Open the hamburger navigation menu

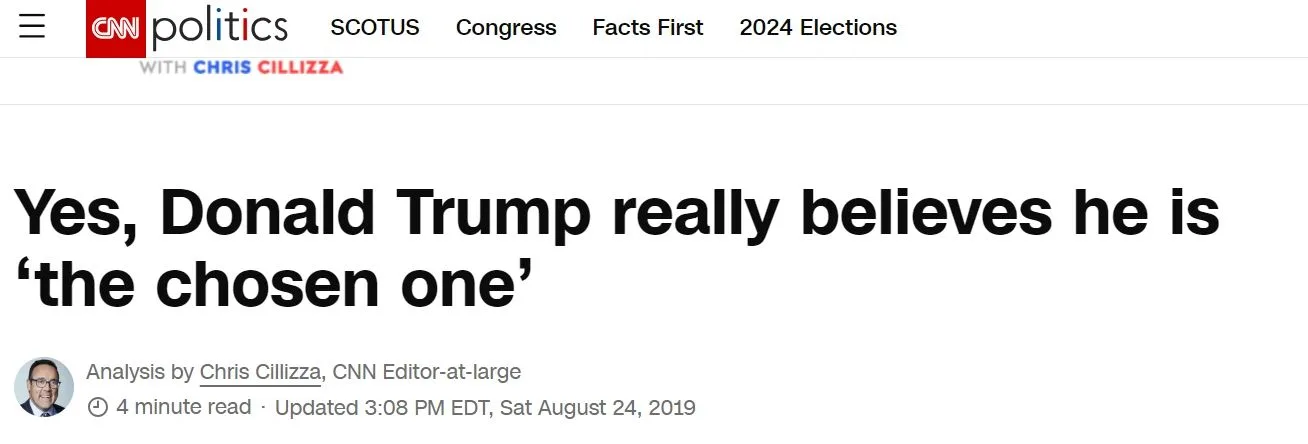(32, 28)
